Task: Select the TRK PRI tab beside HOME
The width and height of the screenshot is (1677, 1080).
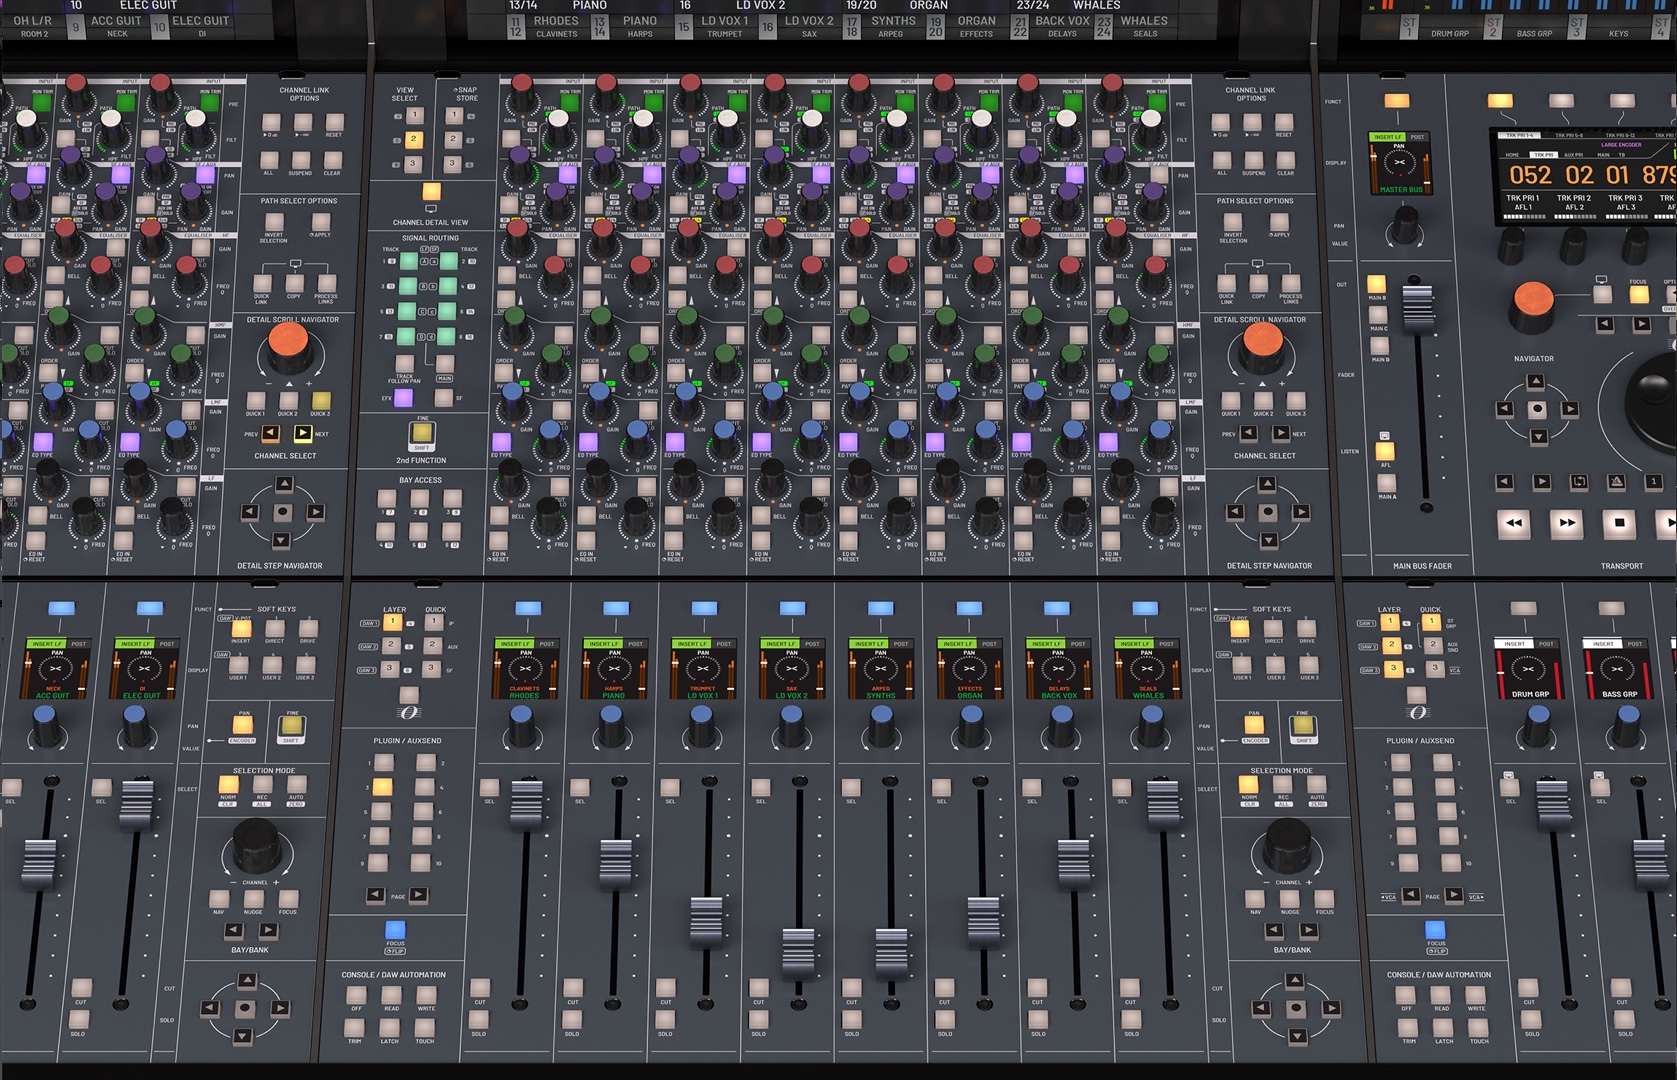Action: [x=1544, y=155]
